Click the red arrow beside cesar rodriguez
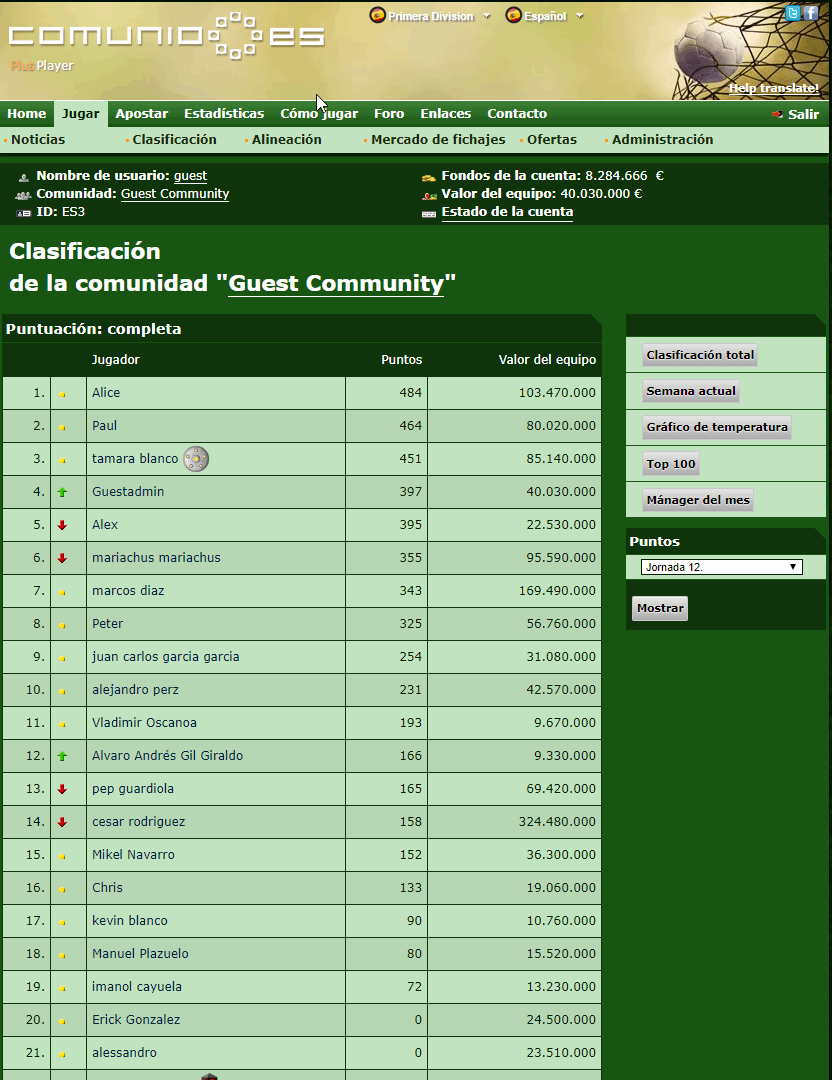The height and width of the screenshot is (1080, 832). 62,822
